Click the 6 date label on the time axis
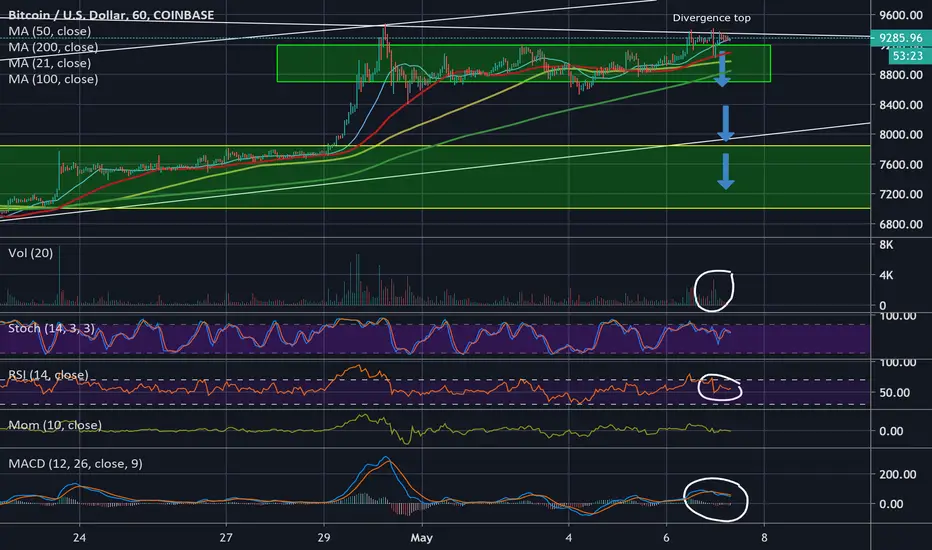Viewport: 932px width, 550px height. (x=666, y=538)
